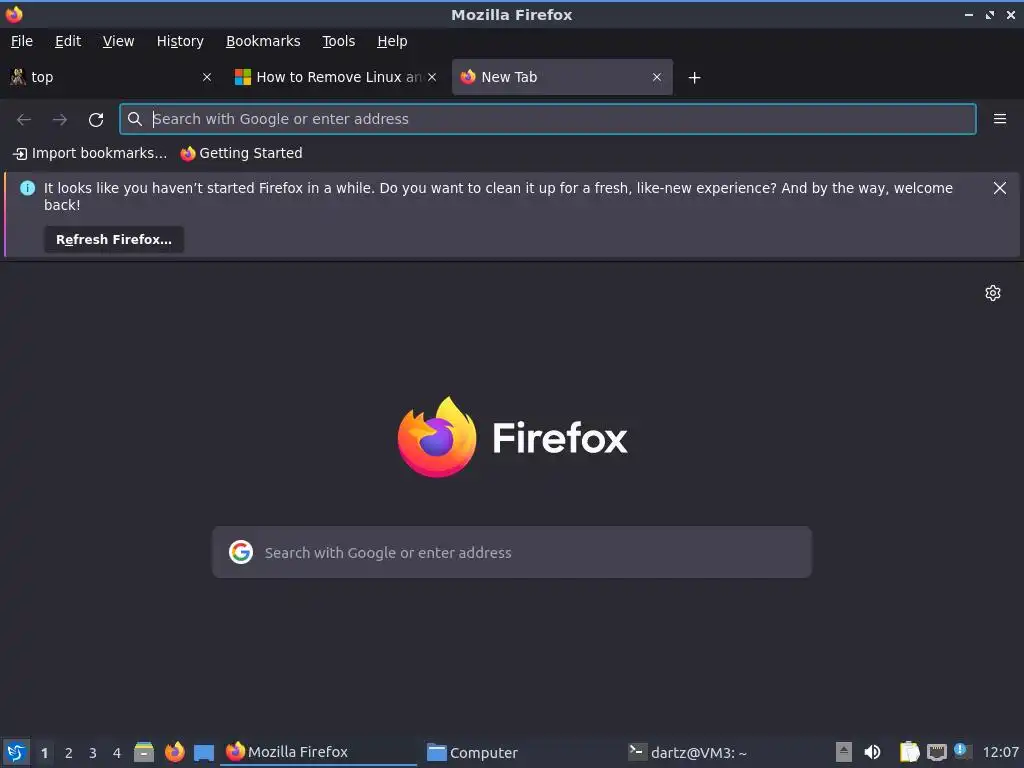The width and height of the screenshot is (1024, 768).
Task: Click the 12:07 clock on taskbar
Action: [1000, 752]
